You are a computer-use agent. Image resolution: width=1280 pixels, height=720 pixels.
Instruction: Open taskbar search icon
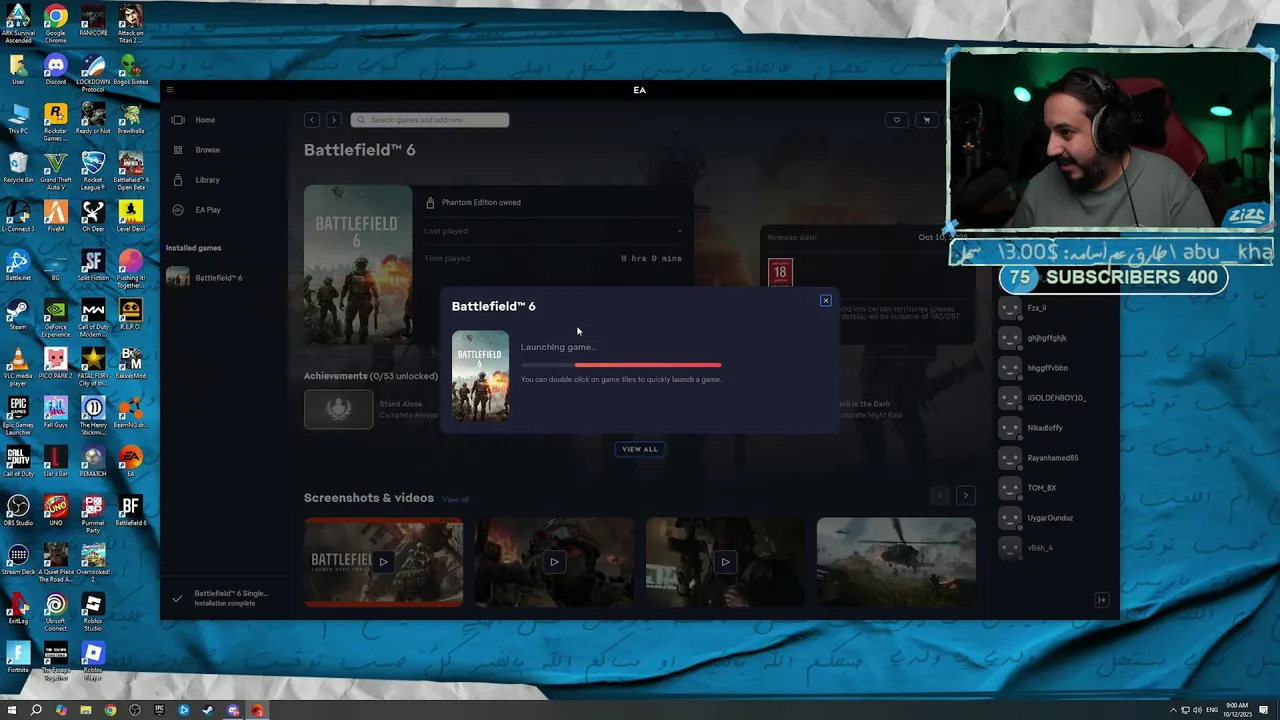tap(36, 710)
